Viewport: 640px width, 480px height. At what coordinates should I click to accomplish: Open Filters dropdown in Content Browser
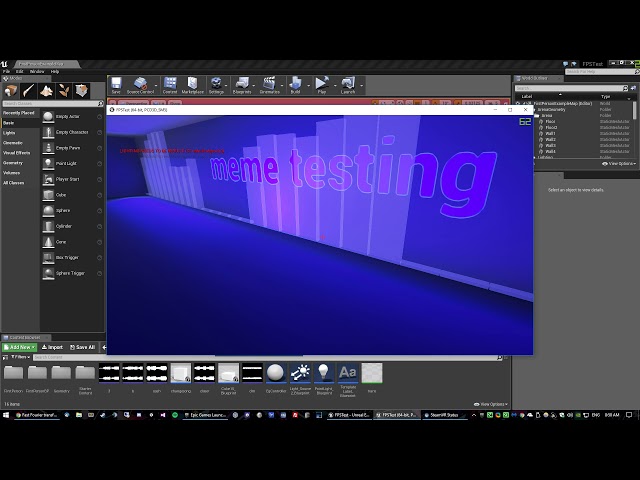pos(20,357)
